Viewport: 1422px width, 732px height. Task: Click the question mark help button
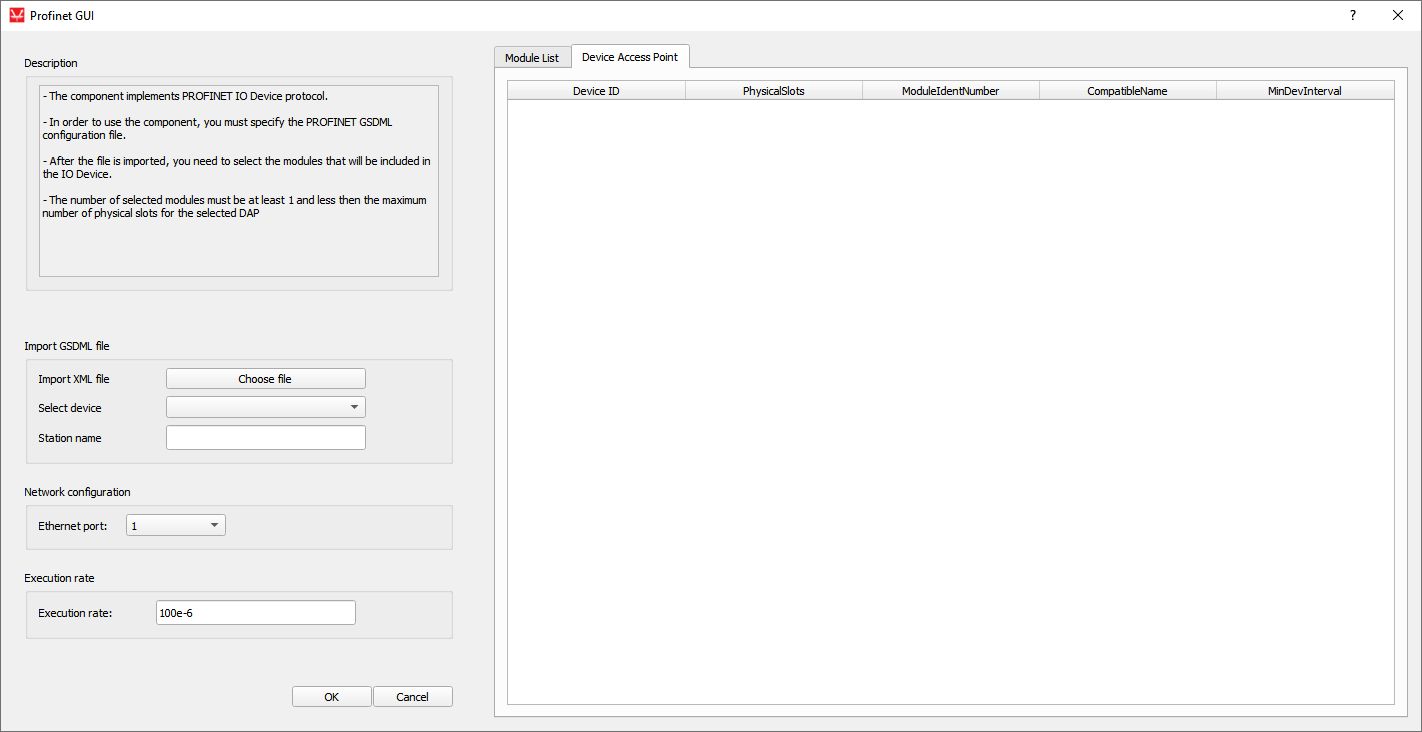click(x=1353, y=15)
